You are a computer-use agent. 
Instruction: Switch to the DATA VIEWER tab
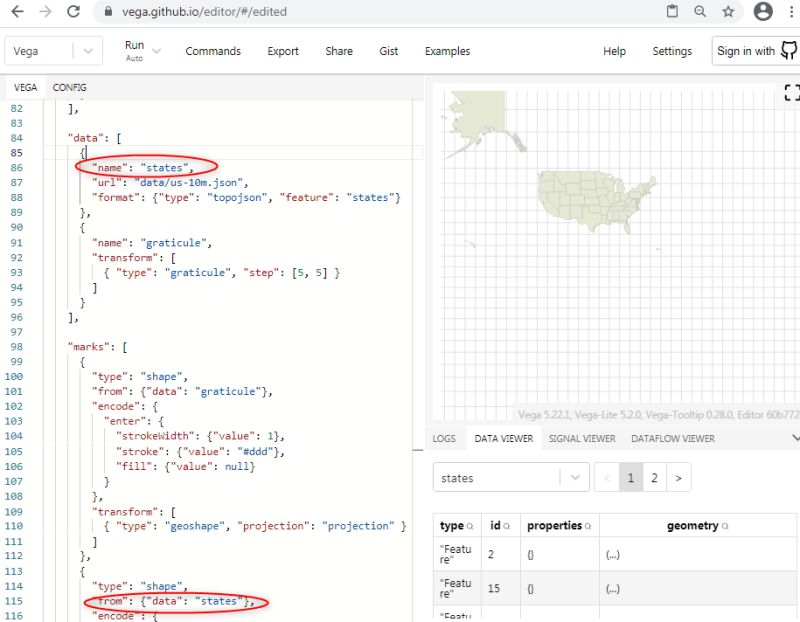504,438
